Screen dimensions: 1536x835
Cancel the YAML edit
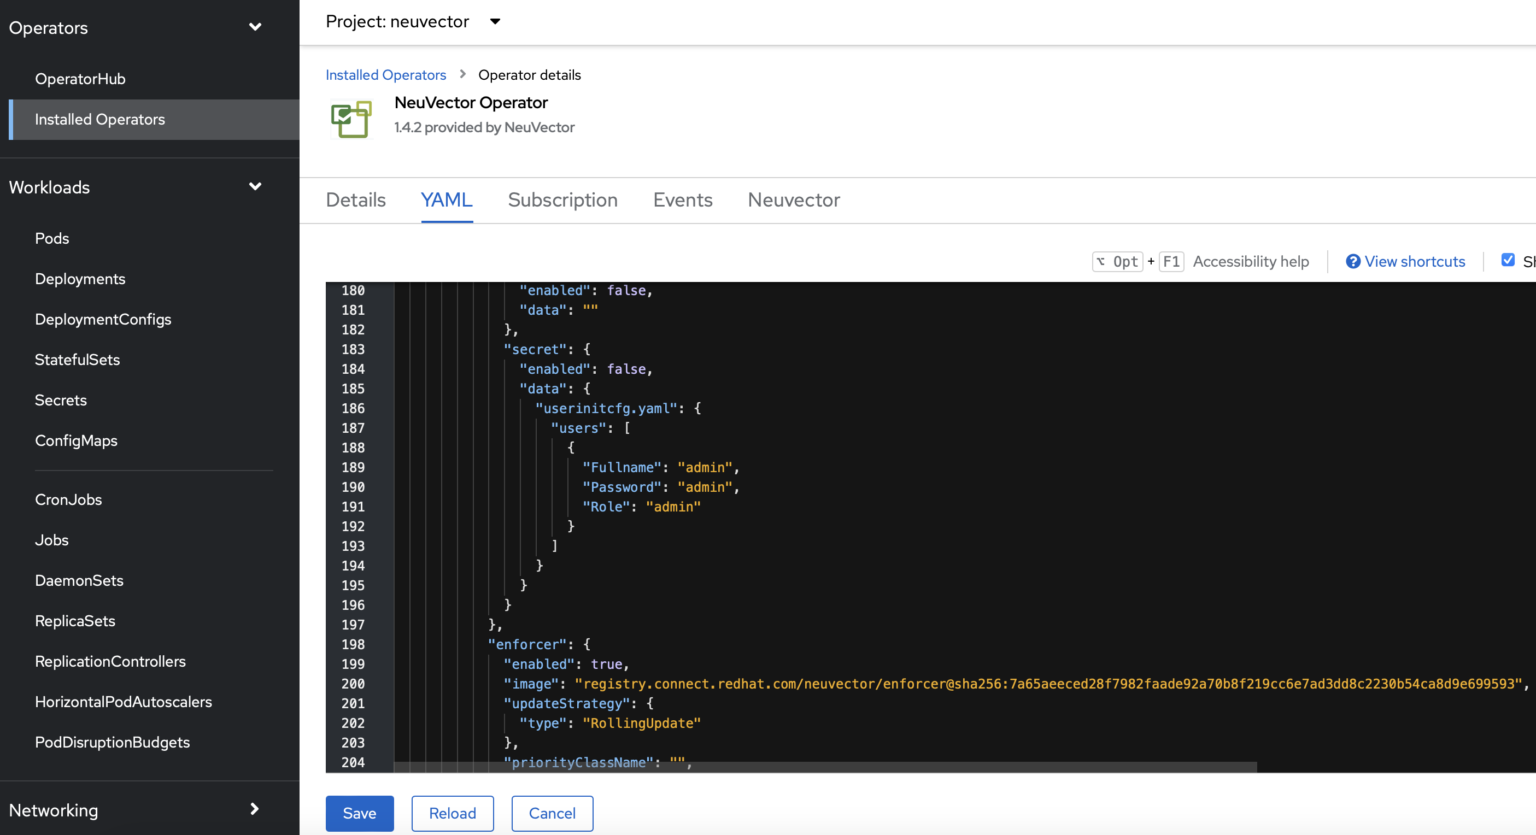coord(552,814)
